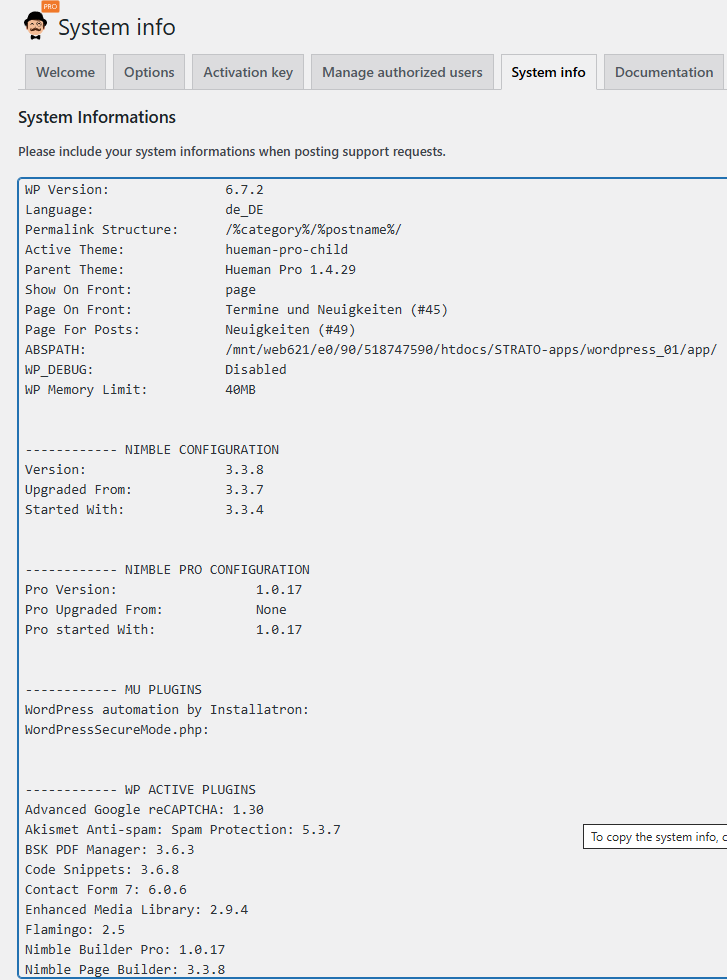Click the Language value de_DE

[244, 209]
